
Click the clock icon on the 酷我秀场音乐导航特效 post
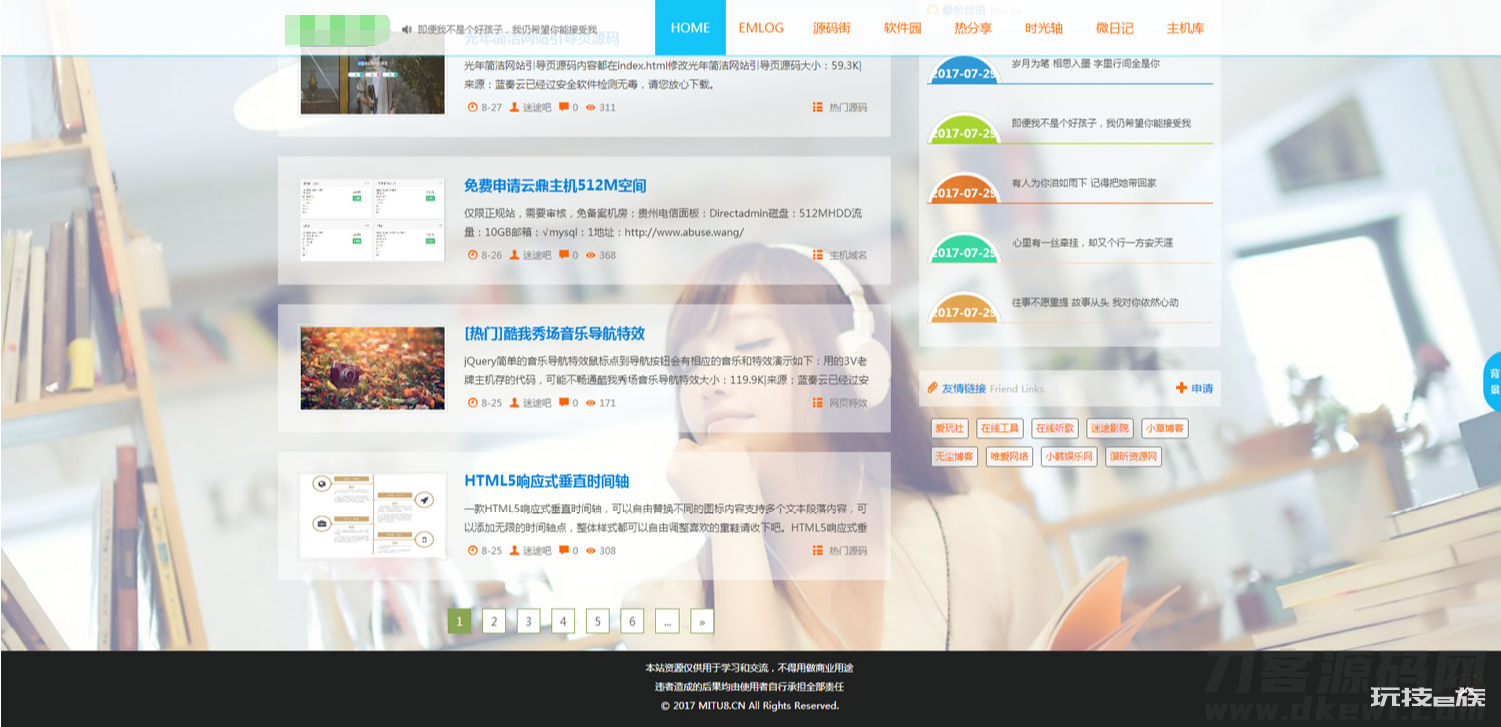click(473, 403)
